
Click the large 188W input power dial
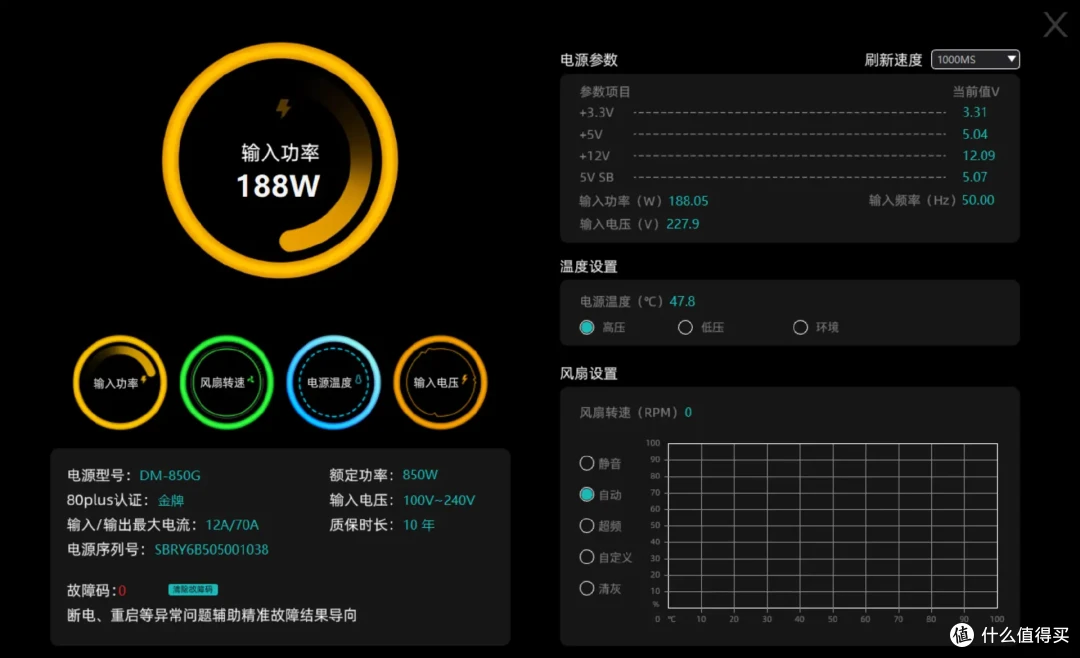point(280,161)
